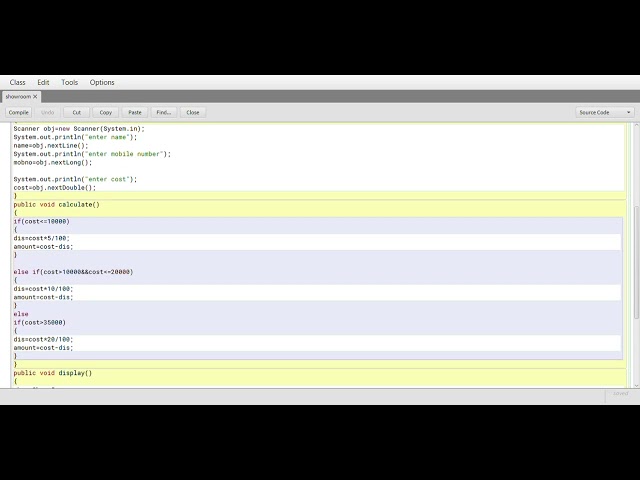Screen dimensions: 640x480
Task: Click the line "name=obj.nextLine();"
Action: click(51, 146)
